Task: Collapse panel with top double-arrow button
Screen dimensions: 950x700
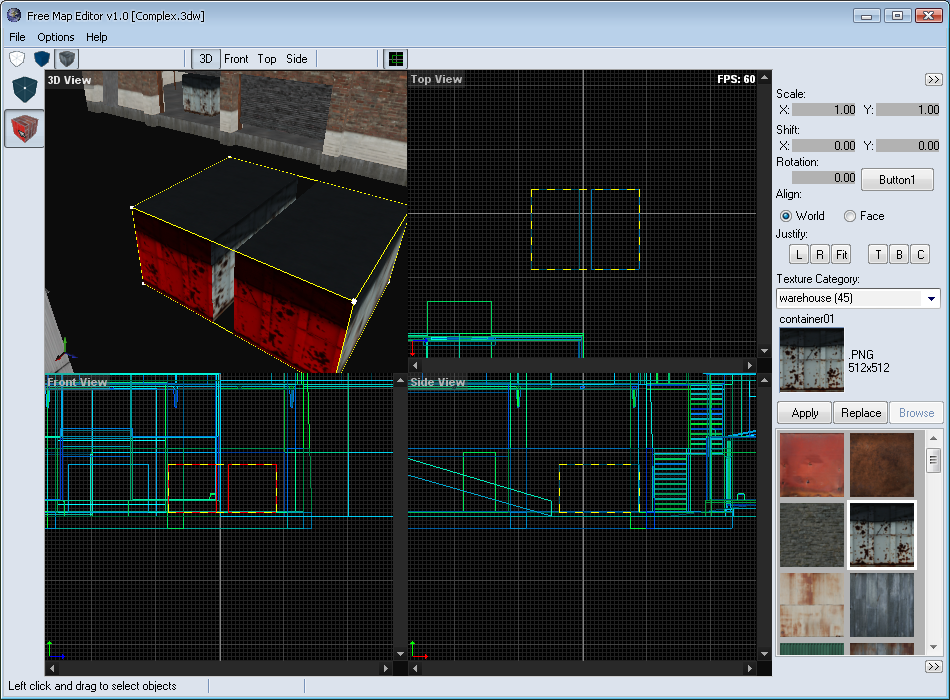Action: [x=934, y=79]
